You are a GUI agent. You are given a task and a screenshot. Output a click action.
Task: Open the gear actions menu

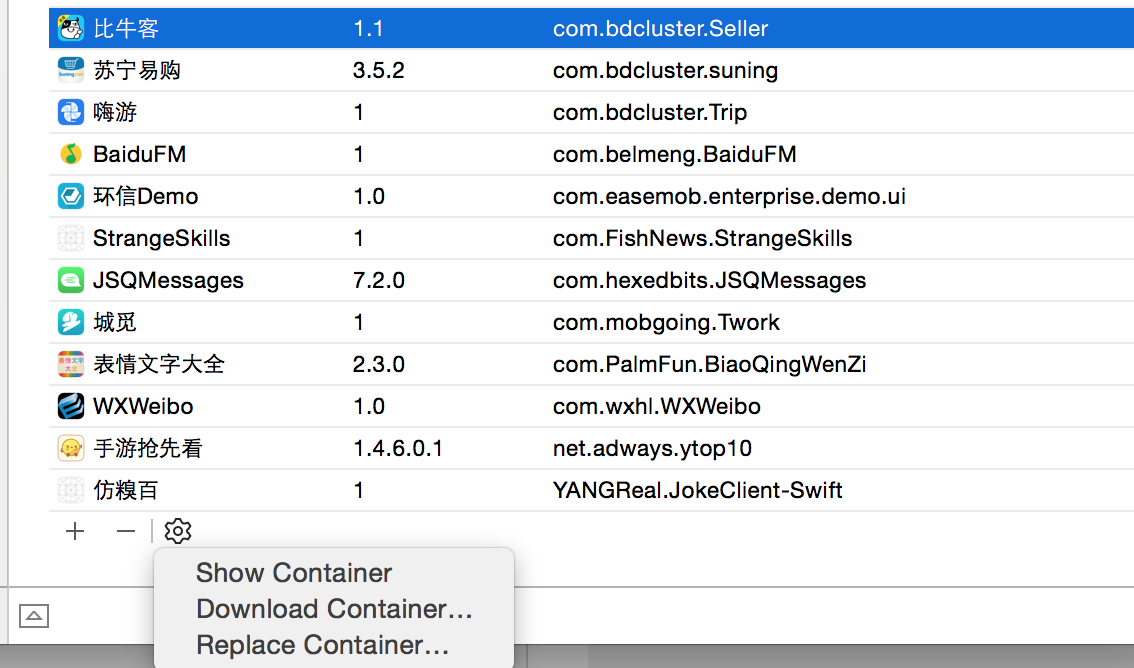(178, 531)
